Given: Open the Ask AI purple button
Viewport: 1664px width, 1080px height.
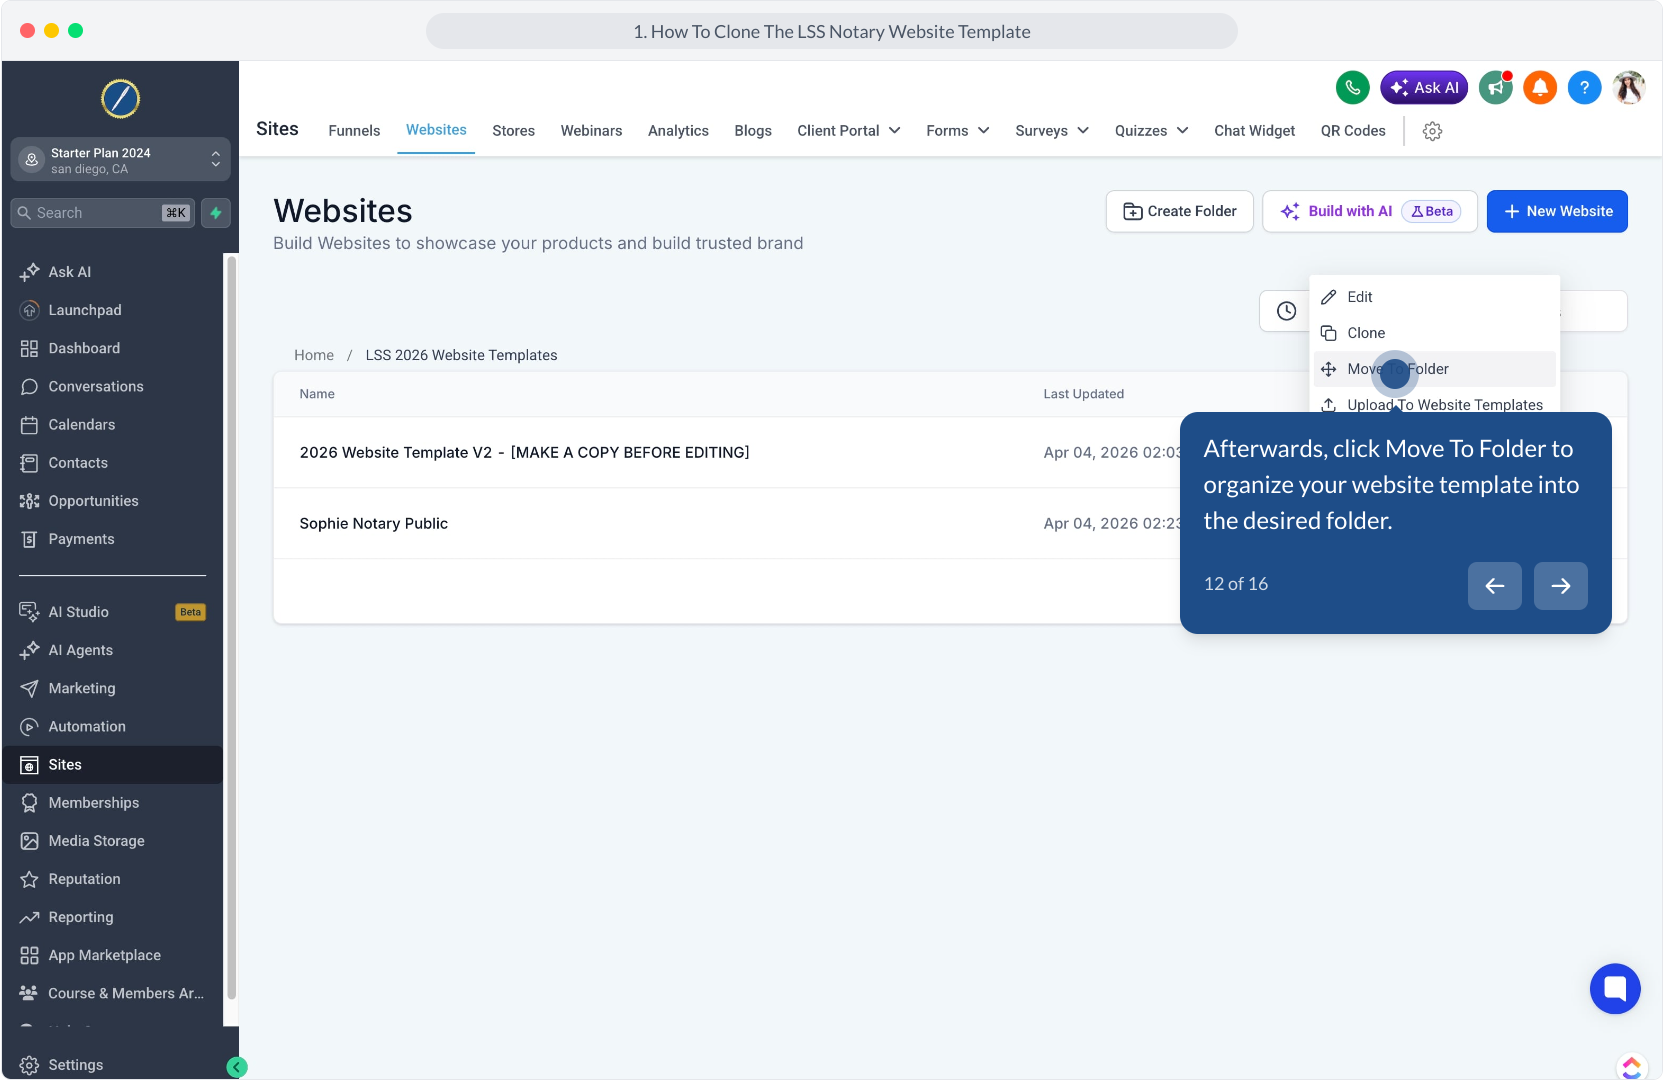Looking at the screenshot, I should 1425,88.
